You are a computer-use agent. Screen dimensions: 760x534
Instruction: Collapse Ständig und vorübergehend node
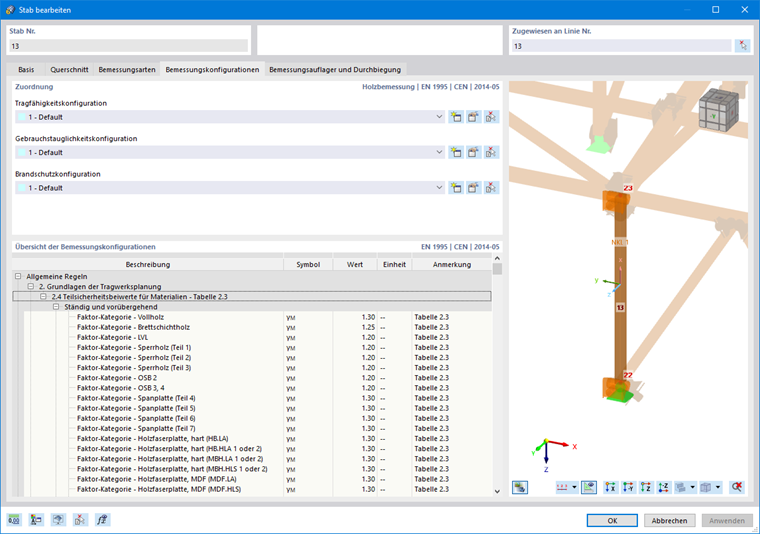tap(56, 307)
